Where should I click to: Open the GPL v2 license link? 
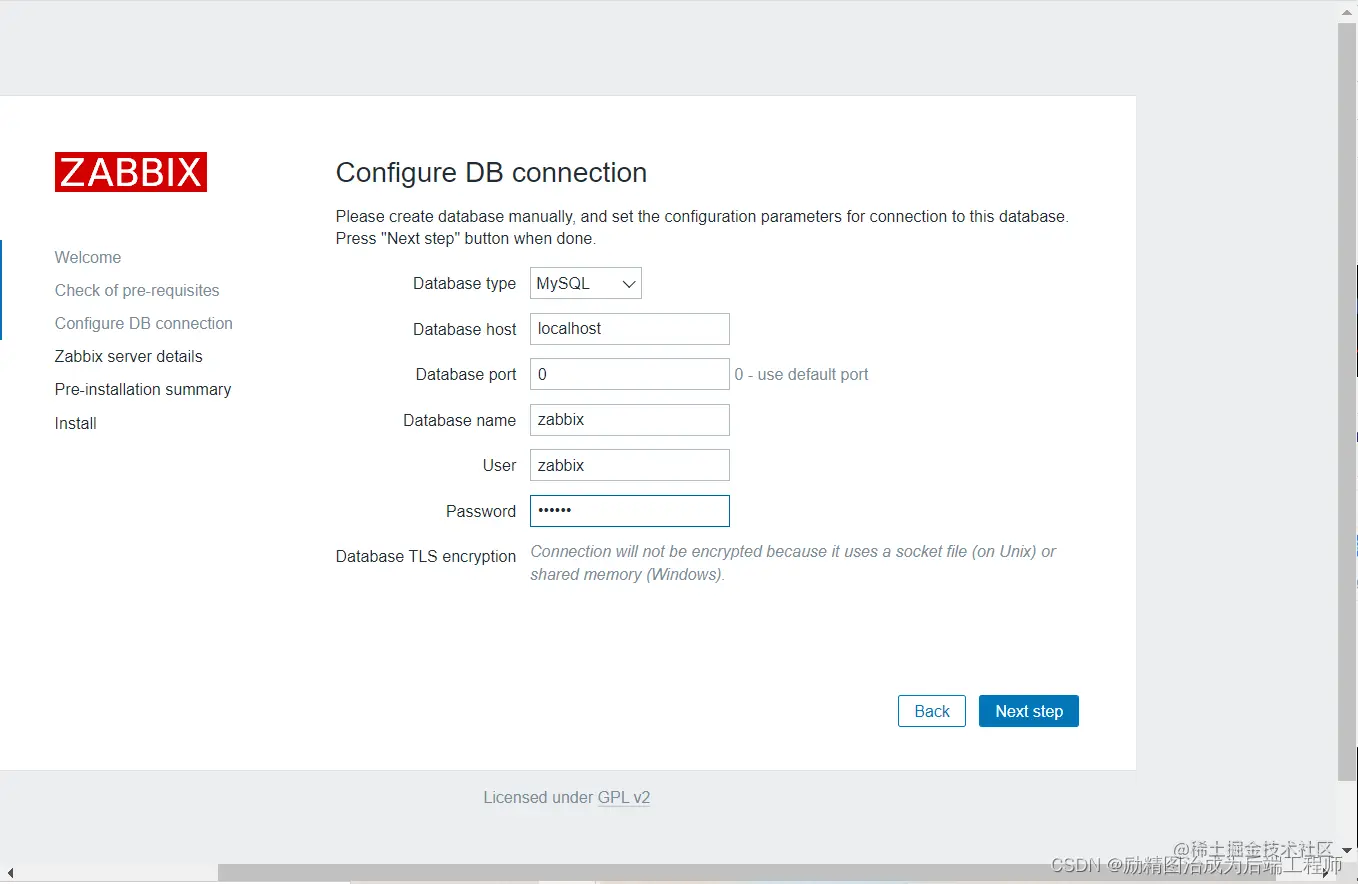click(624, 797)
